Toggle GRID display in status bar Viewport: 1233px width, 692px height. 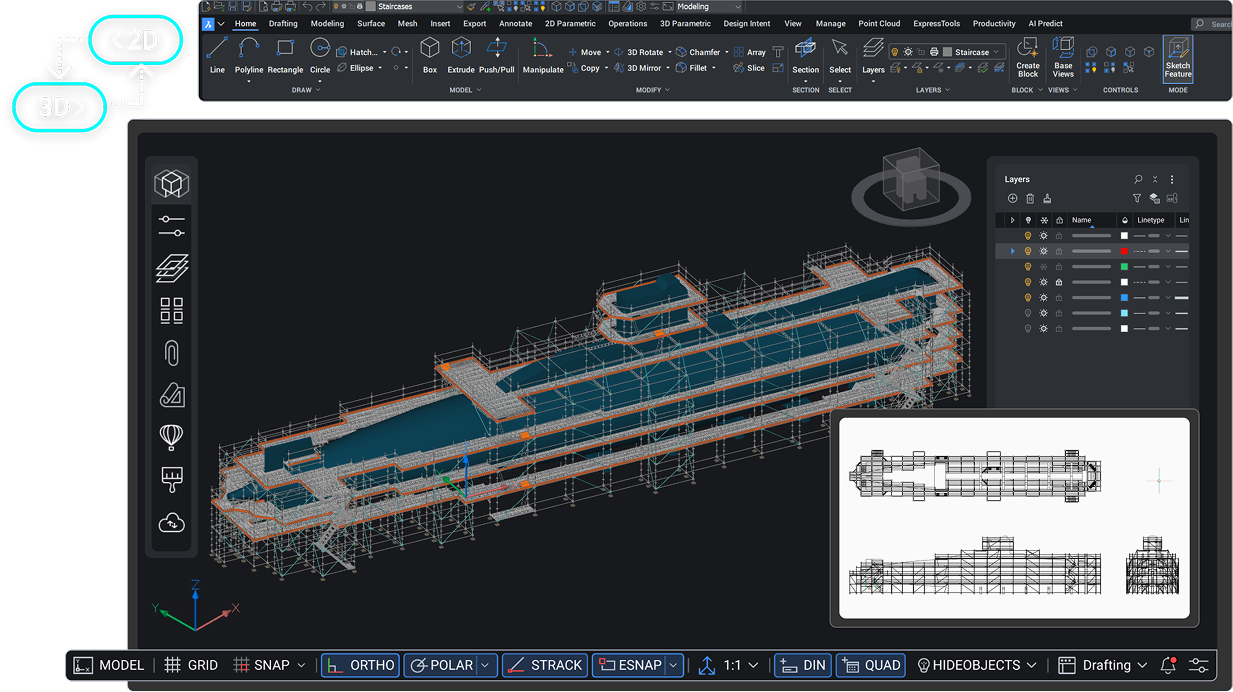[191, 665]
